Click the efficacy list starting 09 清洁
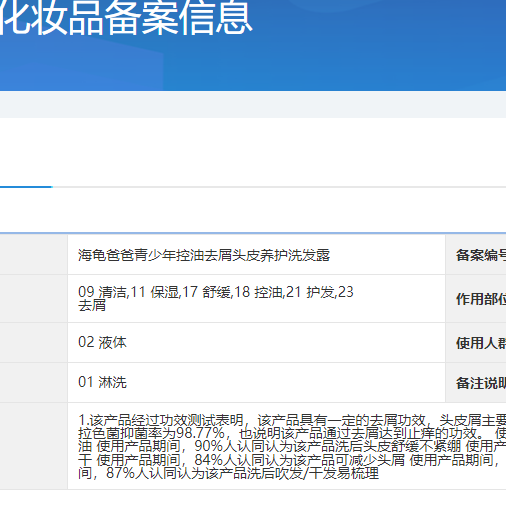 point(216,298)
